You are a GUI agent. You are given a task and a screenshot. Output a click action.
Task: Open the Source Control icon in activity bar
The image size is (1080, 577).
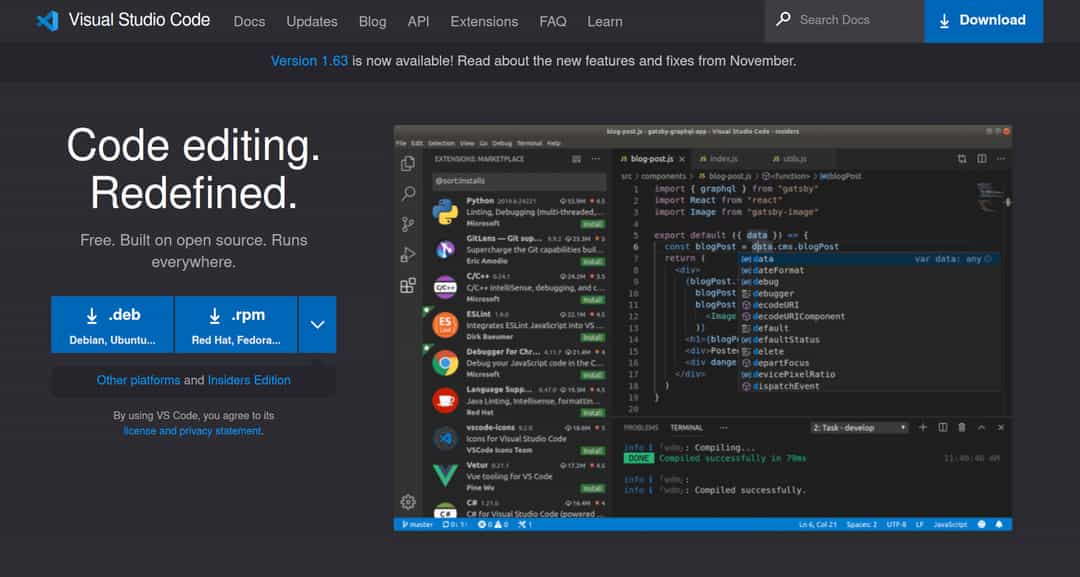click(x=408, y=224)
